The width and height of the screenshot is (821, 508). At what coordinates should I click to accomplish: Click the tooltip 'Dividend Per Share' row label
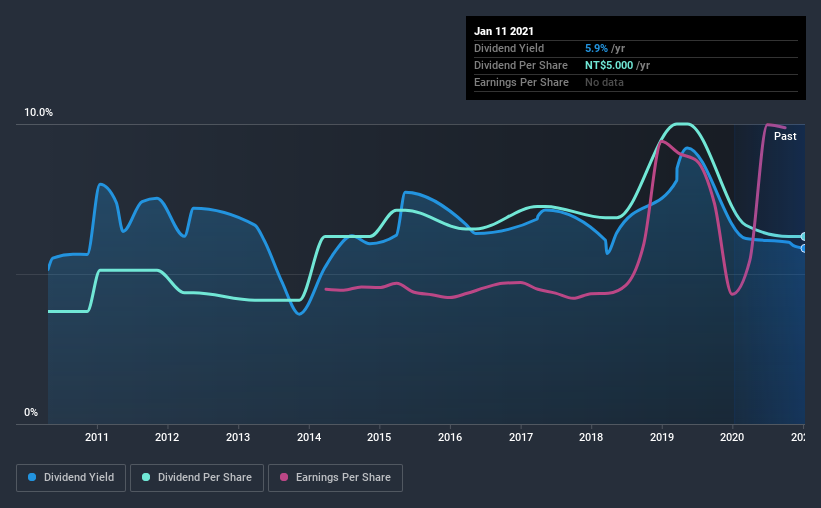520,65
